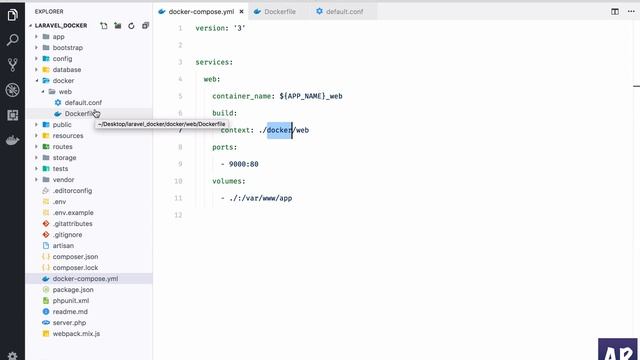Open package.json in the explorer
The image size is (640, 360).
coord(73,290)
